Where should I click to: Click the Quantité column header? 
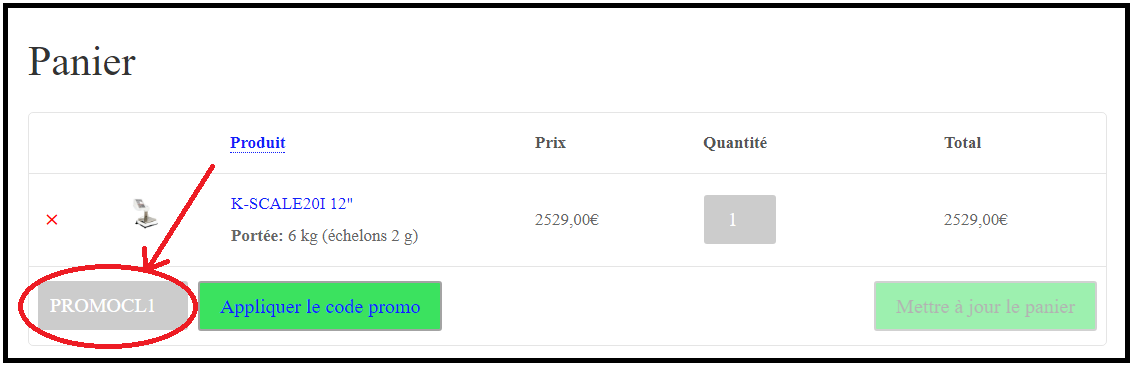tap(735, 143)
